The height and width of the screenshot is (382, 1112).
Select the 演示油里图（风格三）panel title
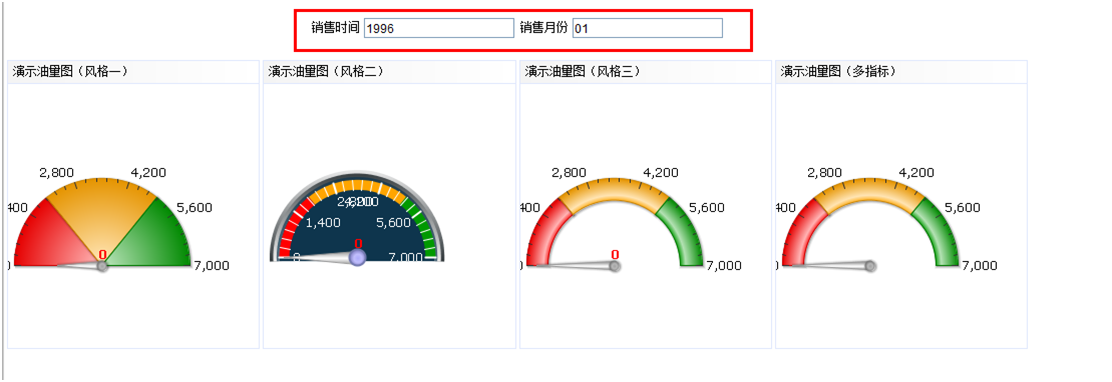pos(583,71)
